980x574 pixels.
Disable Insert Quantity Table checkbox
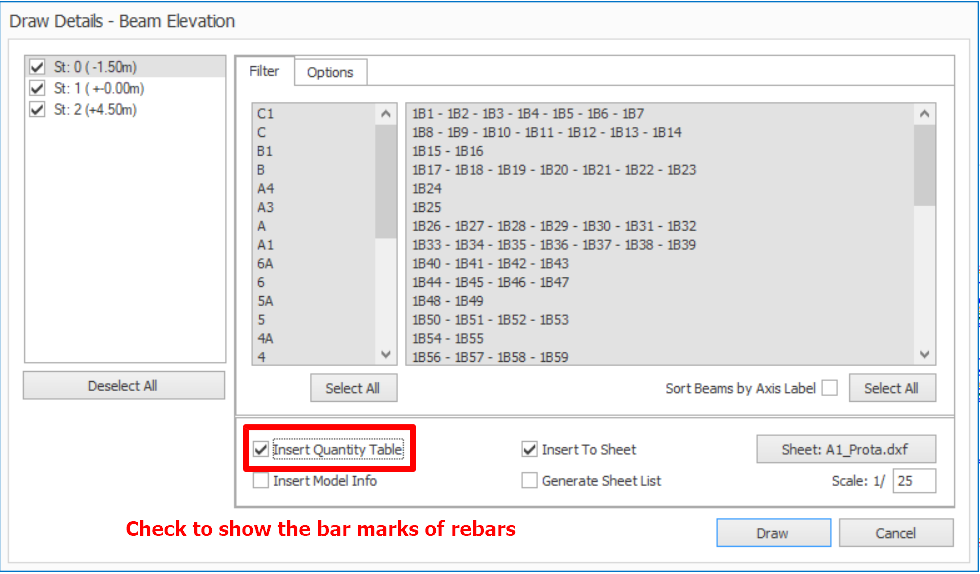point(261,450)
